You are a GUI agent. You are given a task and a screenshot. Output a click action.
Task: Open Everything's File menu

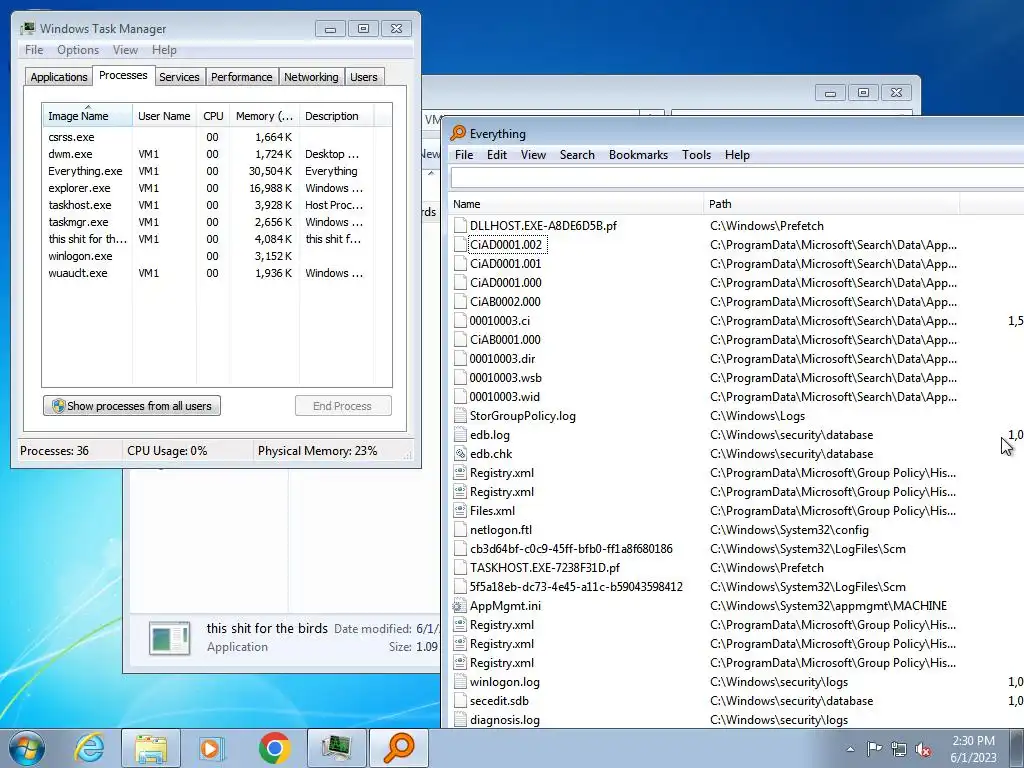pos(464,155)
